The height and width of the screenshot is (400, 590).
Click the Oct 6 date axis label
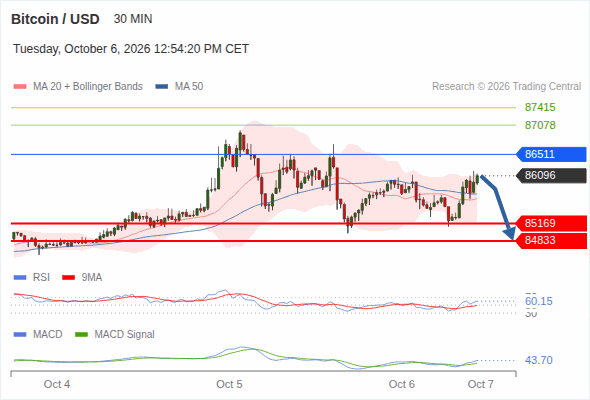(x=401, y=384)
